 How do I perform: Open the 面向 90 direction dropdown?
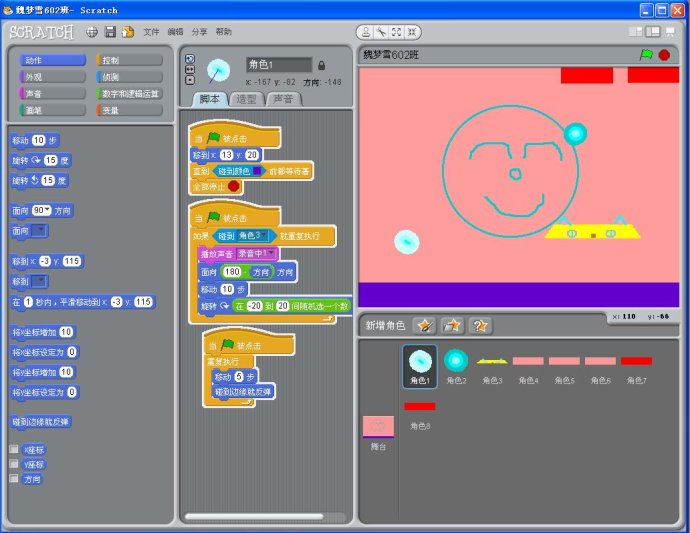coord(48,210)
